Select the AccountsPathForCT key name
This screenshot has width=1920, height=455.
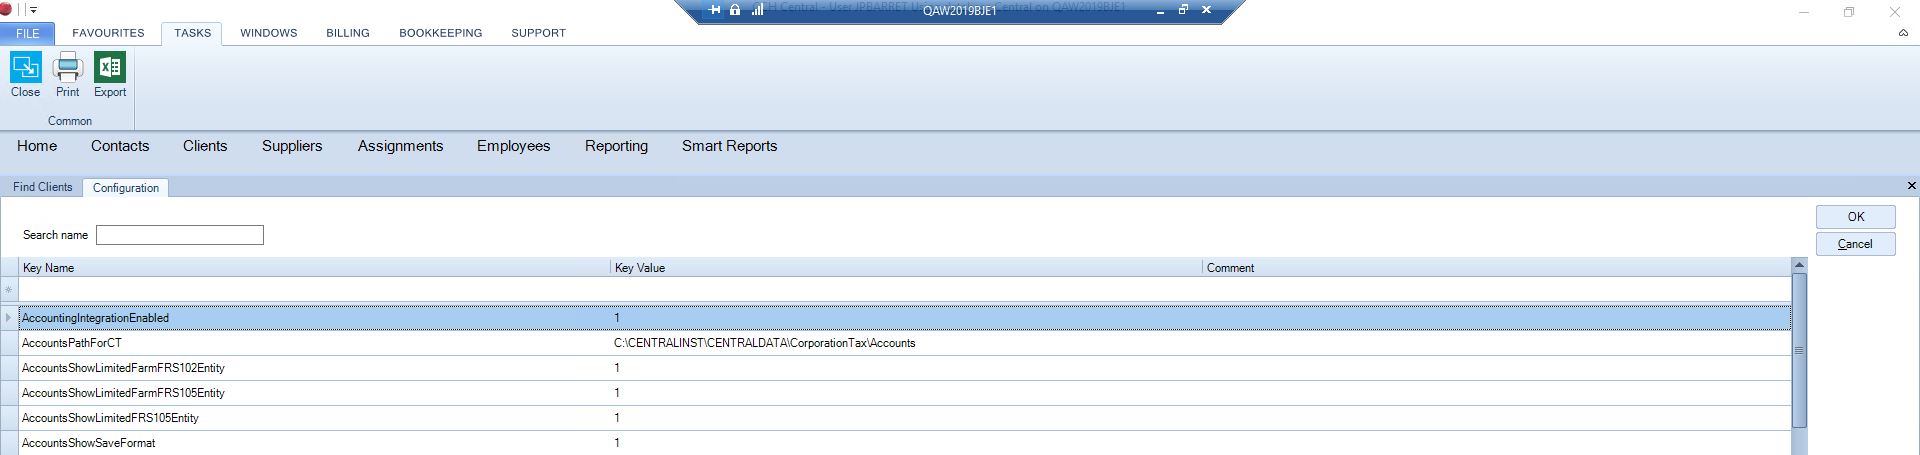click(x=72, y=343)
